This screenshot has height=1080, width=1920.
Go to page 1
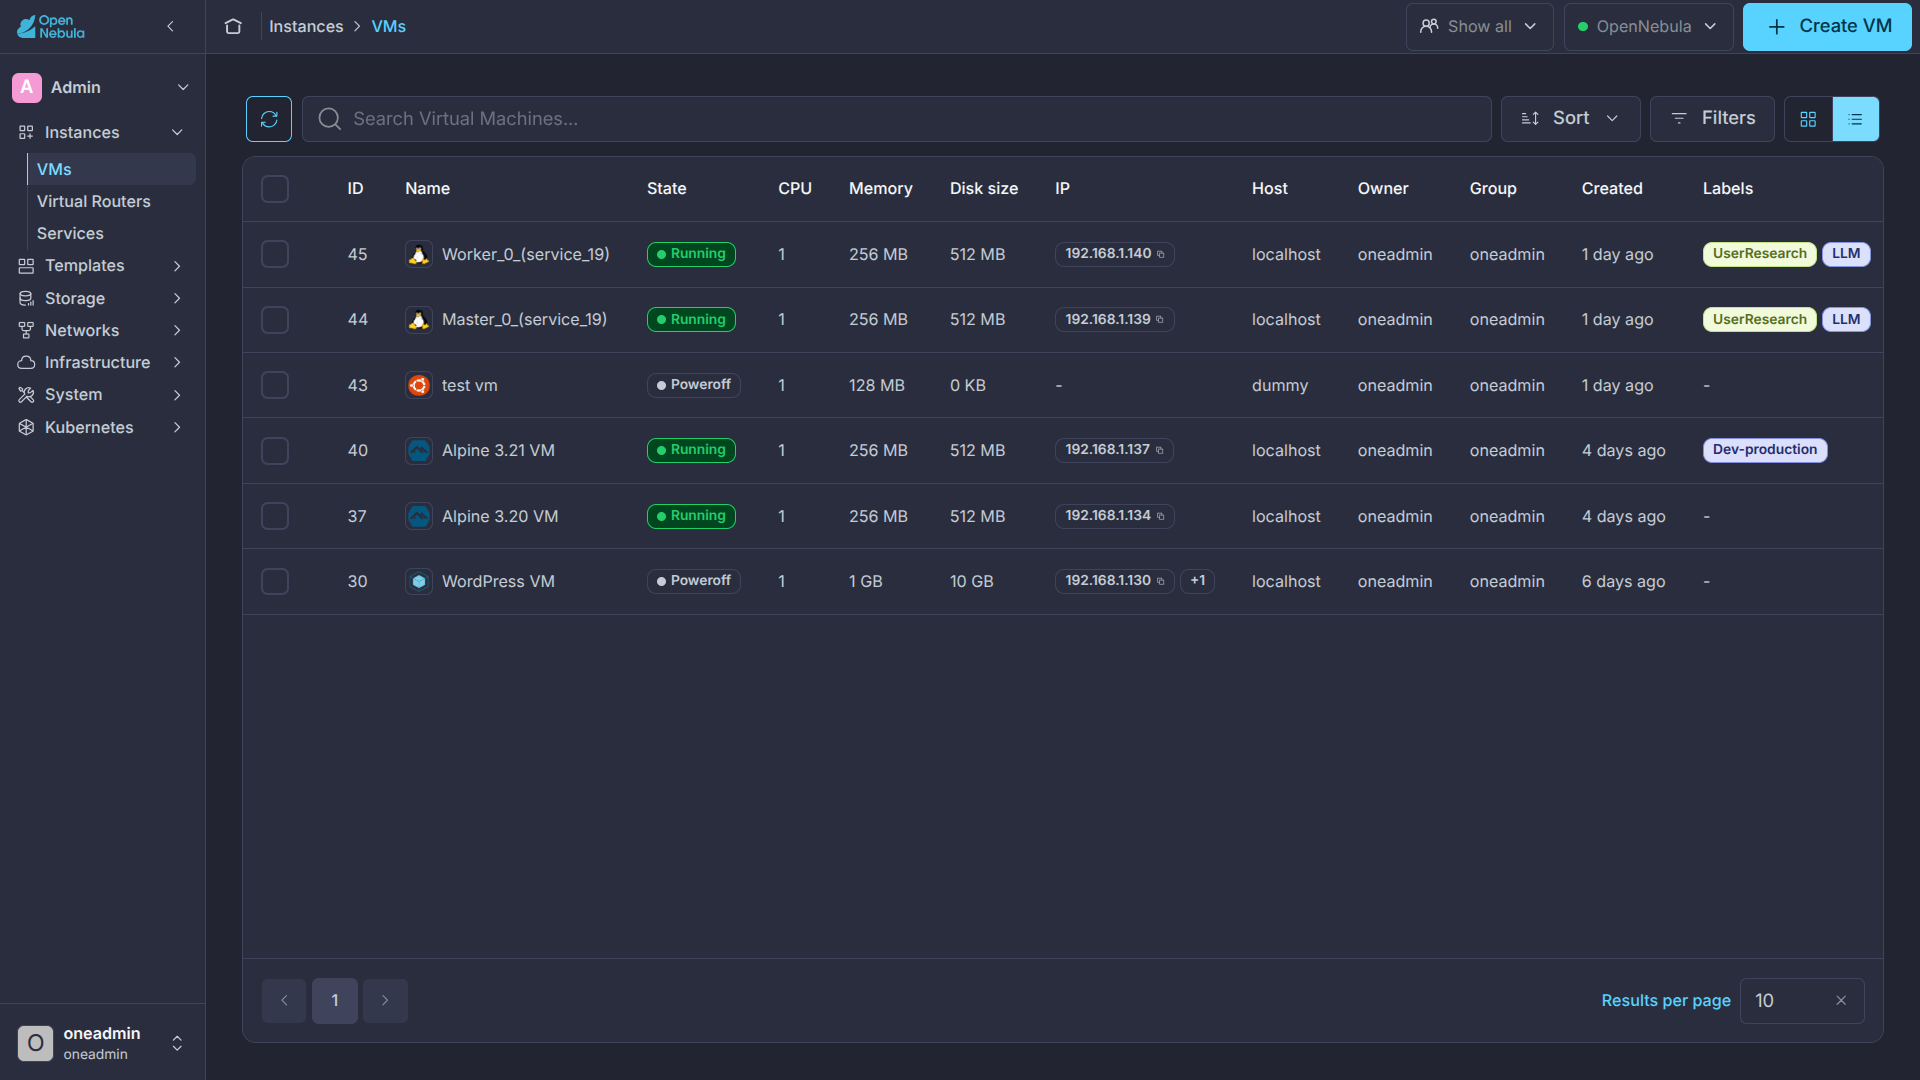pyautogui.click(x=335, y=1001)
